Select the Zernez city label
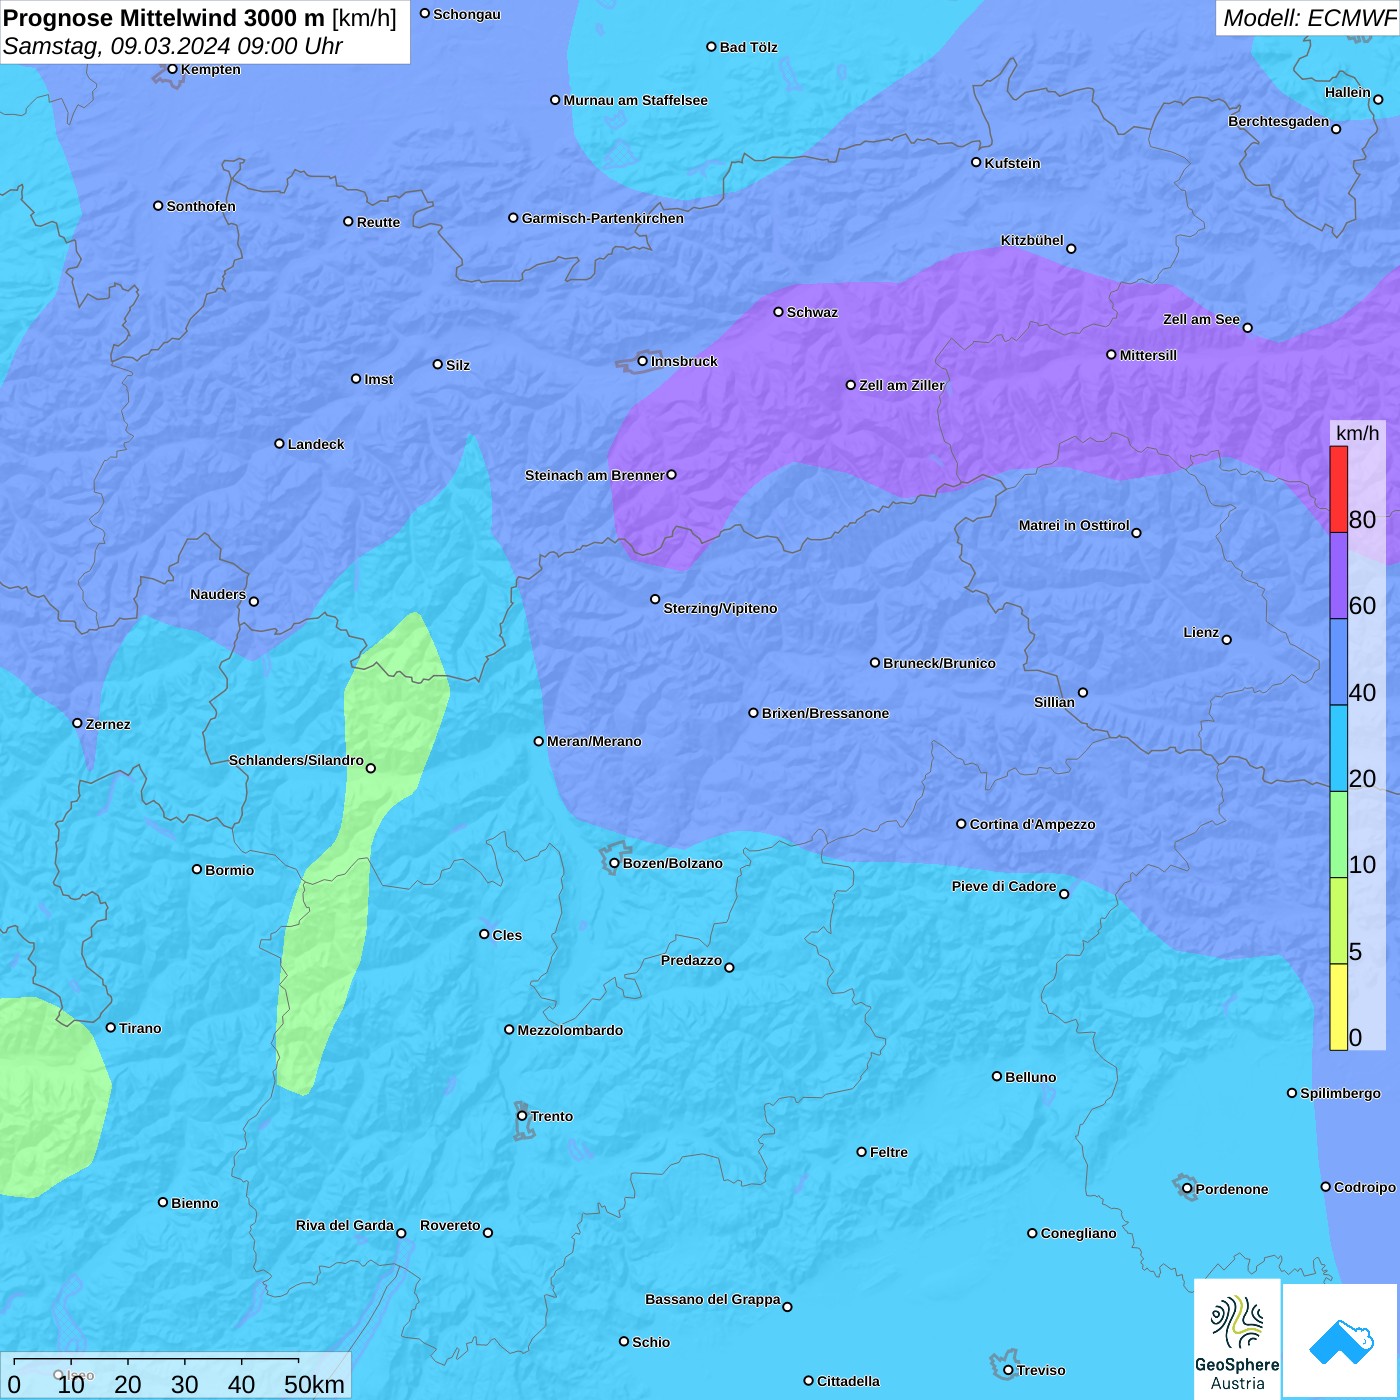 pos(108,724)
